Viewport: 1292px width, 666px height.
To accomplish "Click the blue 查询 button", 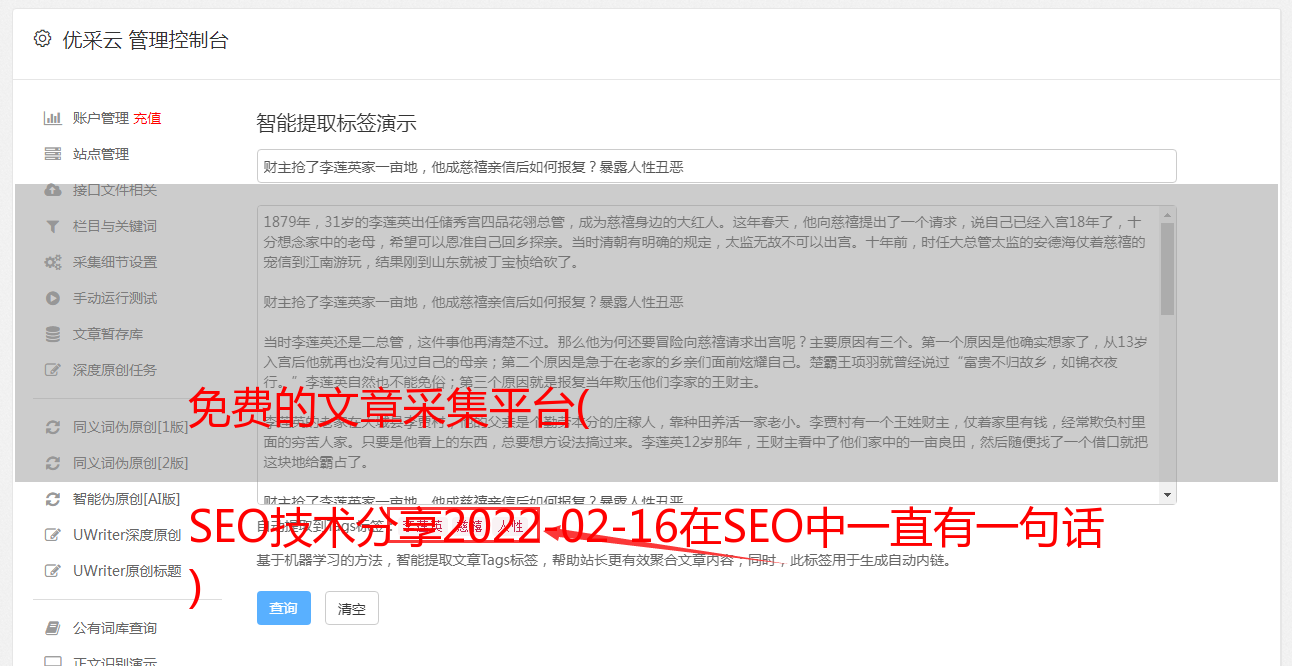I will point(284,608).
